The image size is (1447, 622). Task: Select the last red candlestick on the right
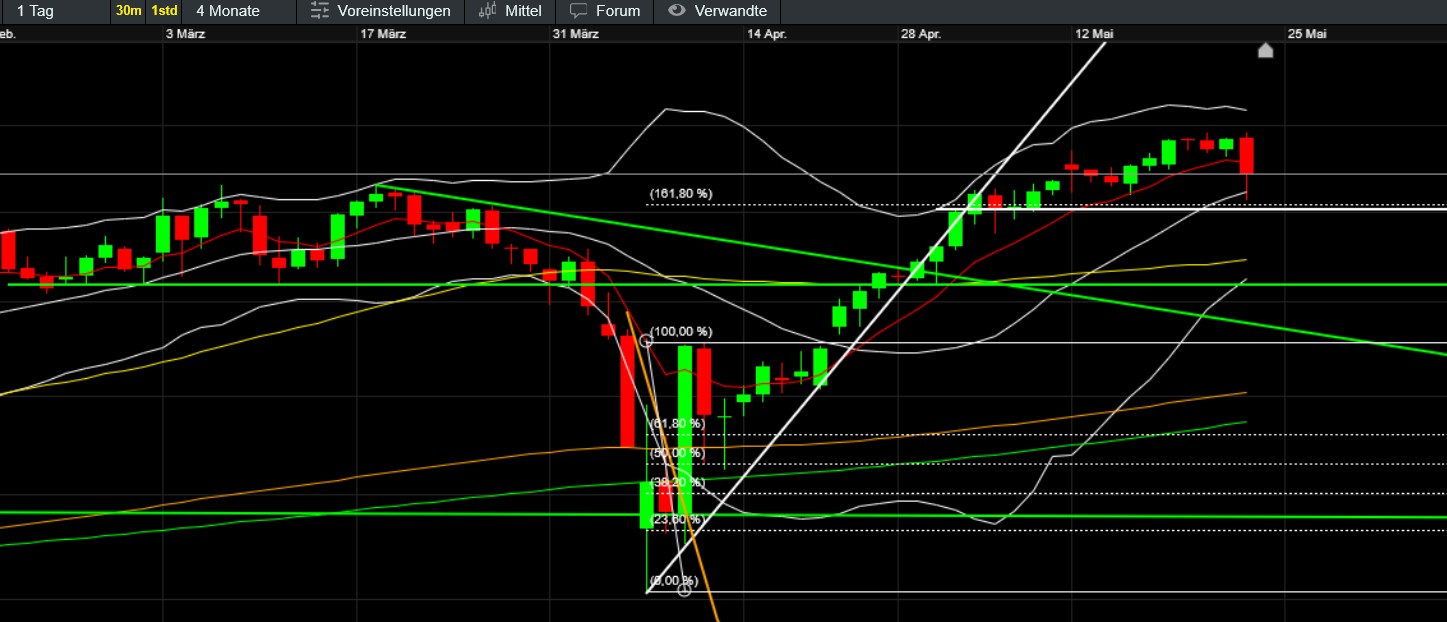[x=1247, y=156]
